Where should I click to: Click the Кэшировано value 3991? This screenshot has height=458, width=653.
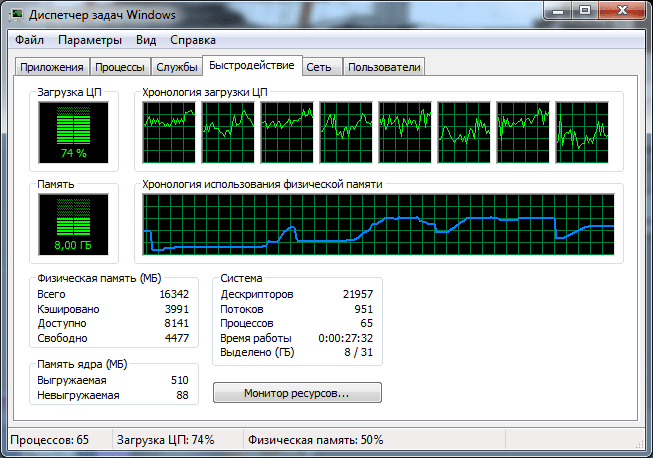(x=177, y=309)
